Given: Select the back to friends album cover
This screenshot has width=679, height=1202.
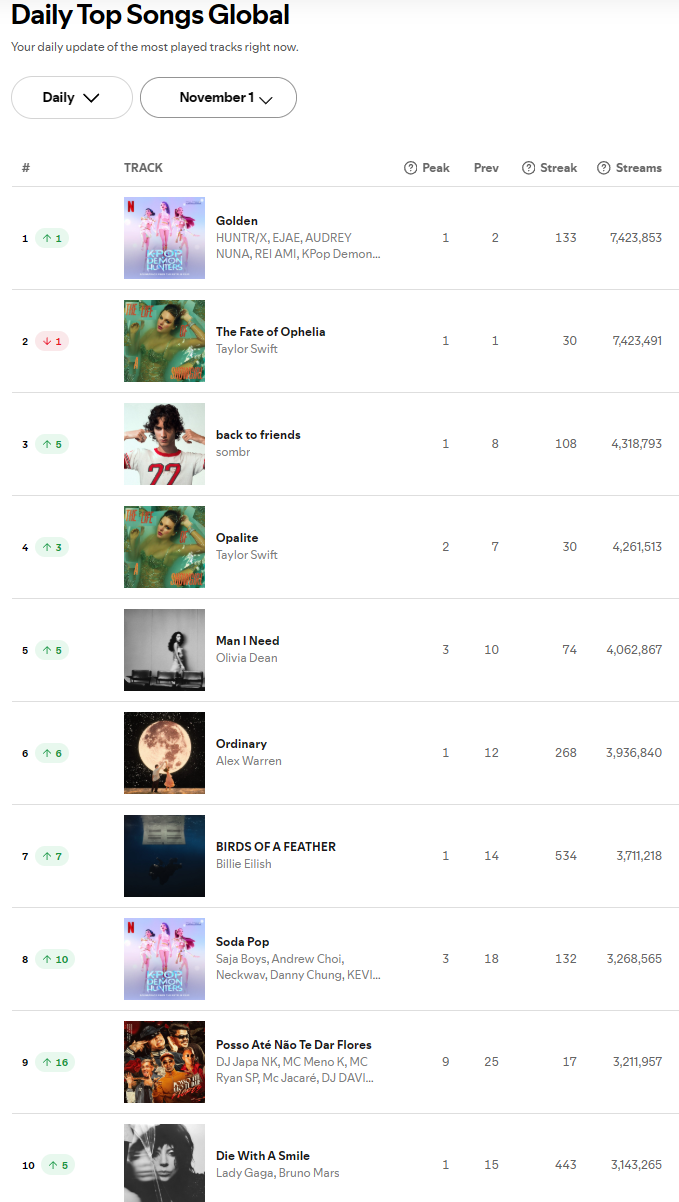Looking at the screenshot, I should click(164, 444).
